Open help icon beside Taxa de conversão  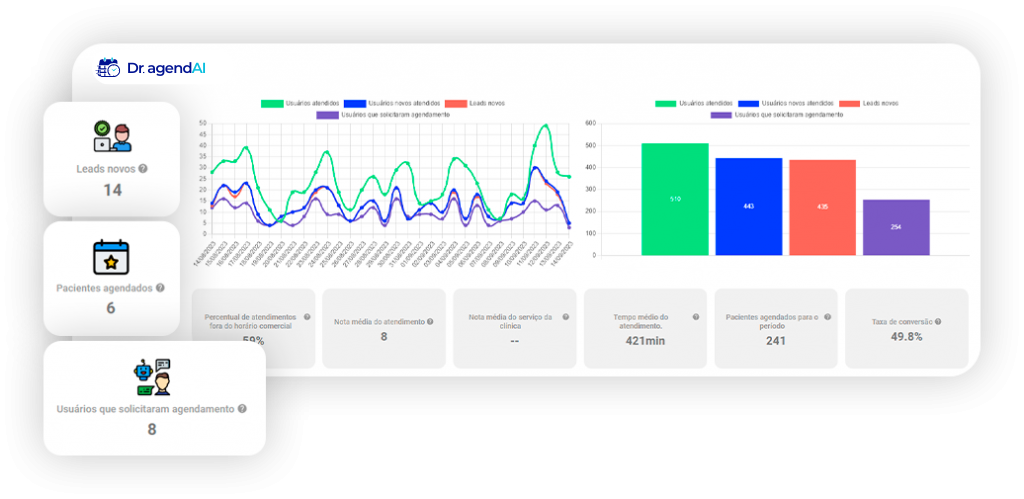[x=938, y=321]
